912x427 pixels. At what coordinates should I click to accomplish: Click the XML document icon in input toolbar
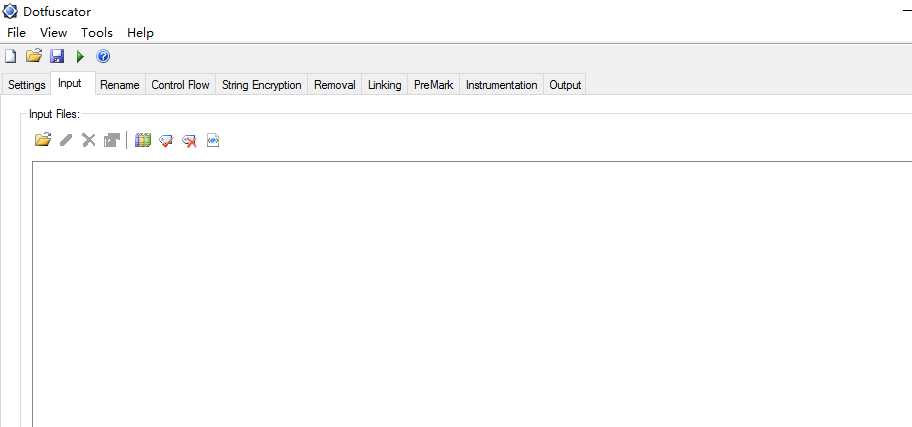pyautogui.click(x=213, y=140)
